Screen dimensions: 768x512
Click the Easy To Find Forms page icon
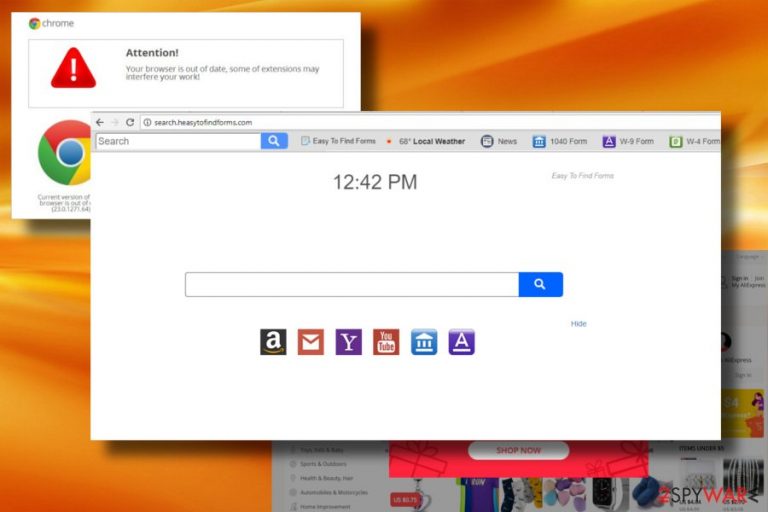[305, 141]
